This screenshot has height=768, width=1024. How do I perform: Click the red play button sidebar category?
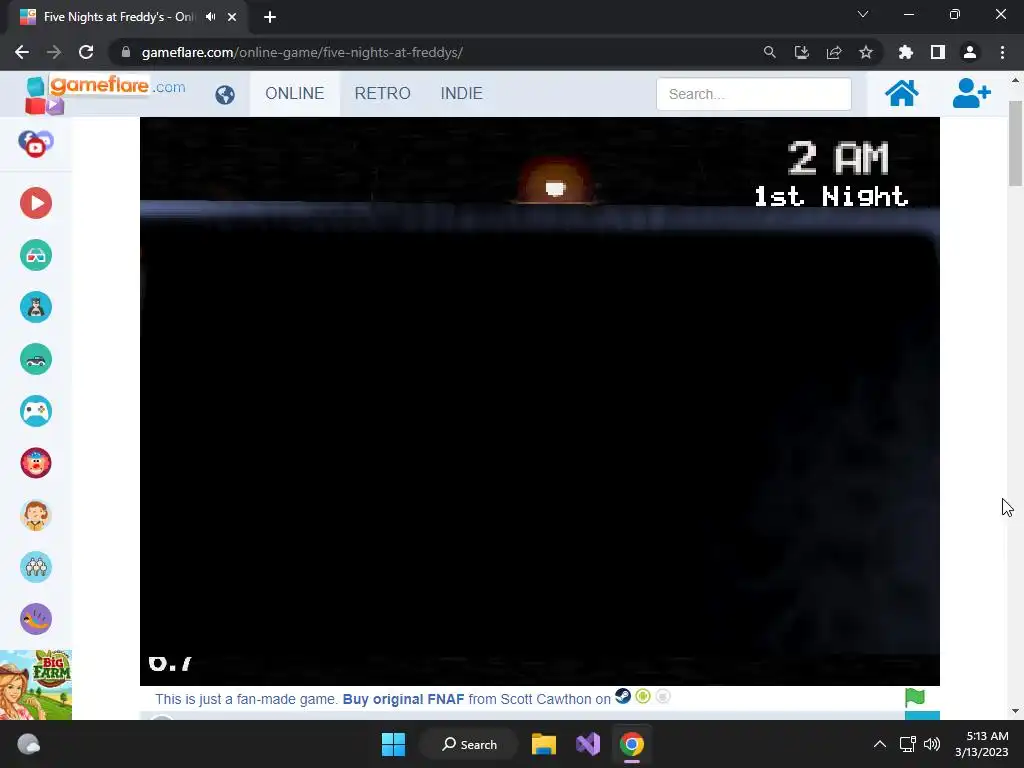point(36,203)
